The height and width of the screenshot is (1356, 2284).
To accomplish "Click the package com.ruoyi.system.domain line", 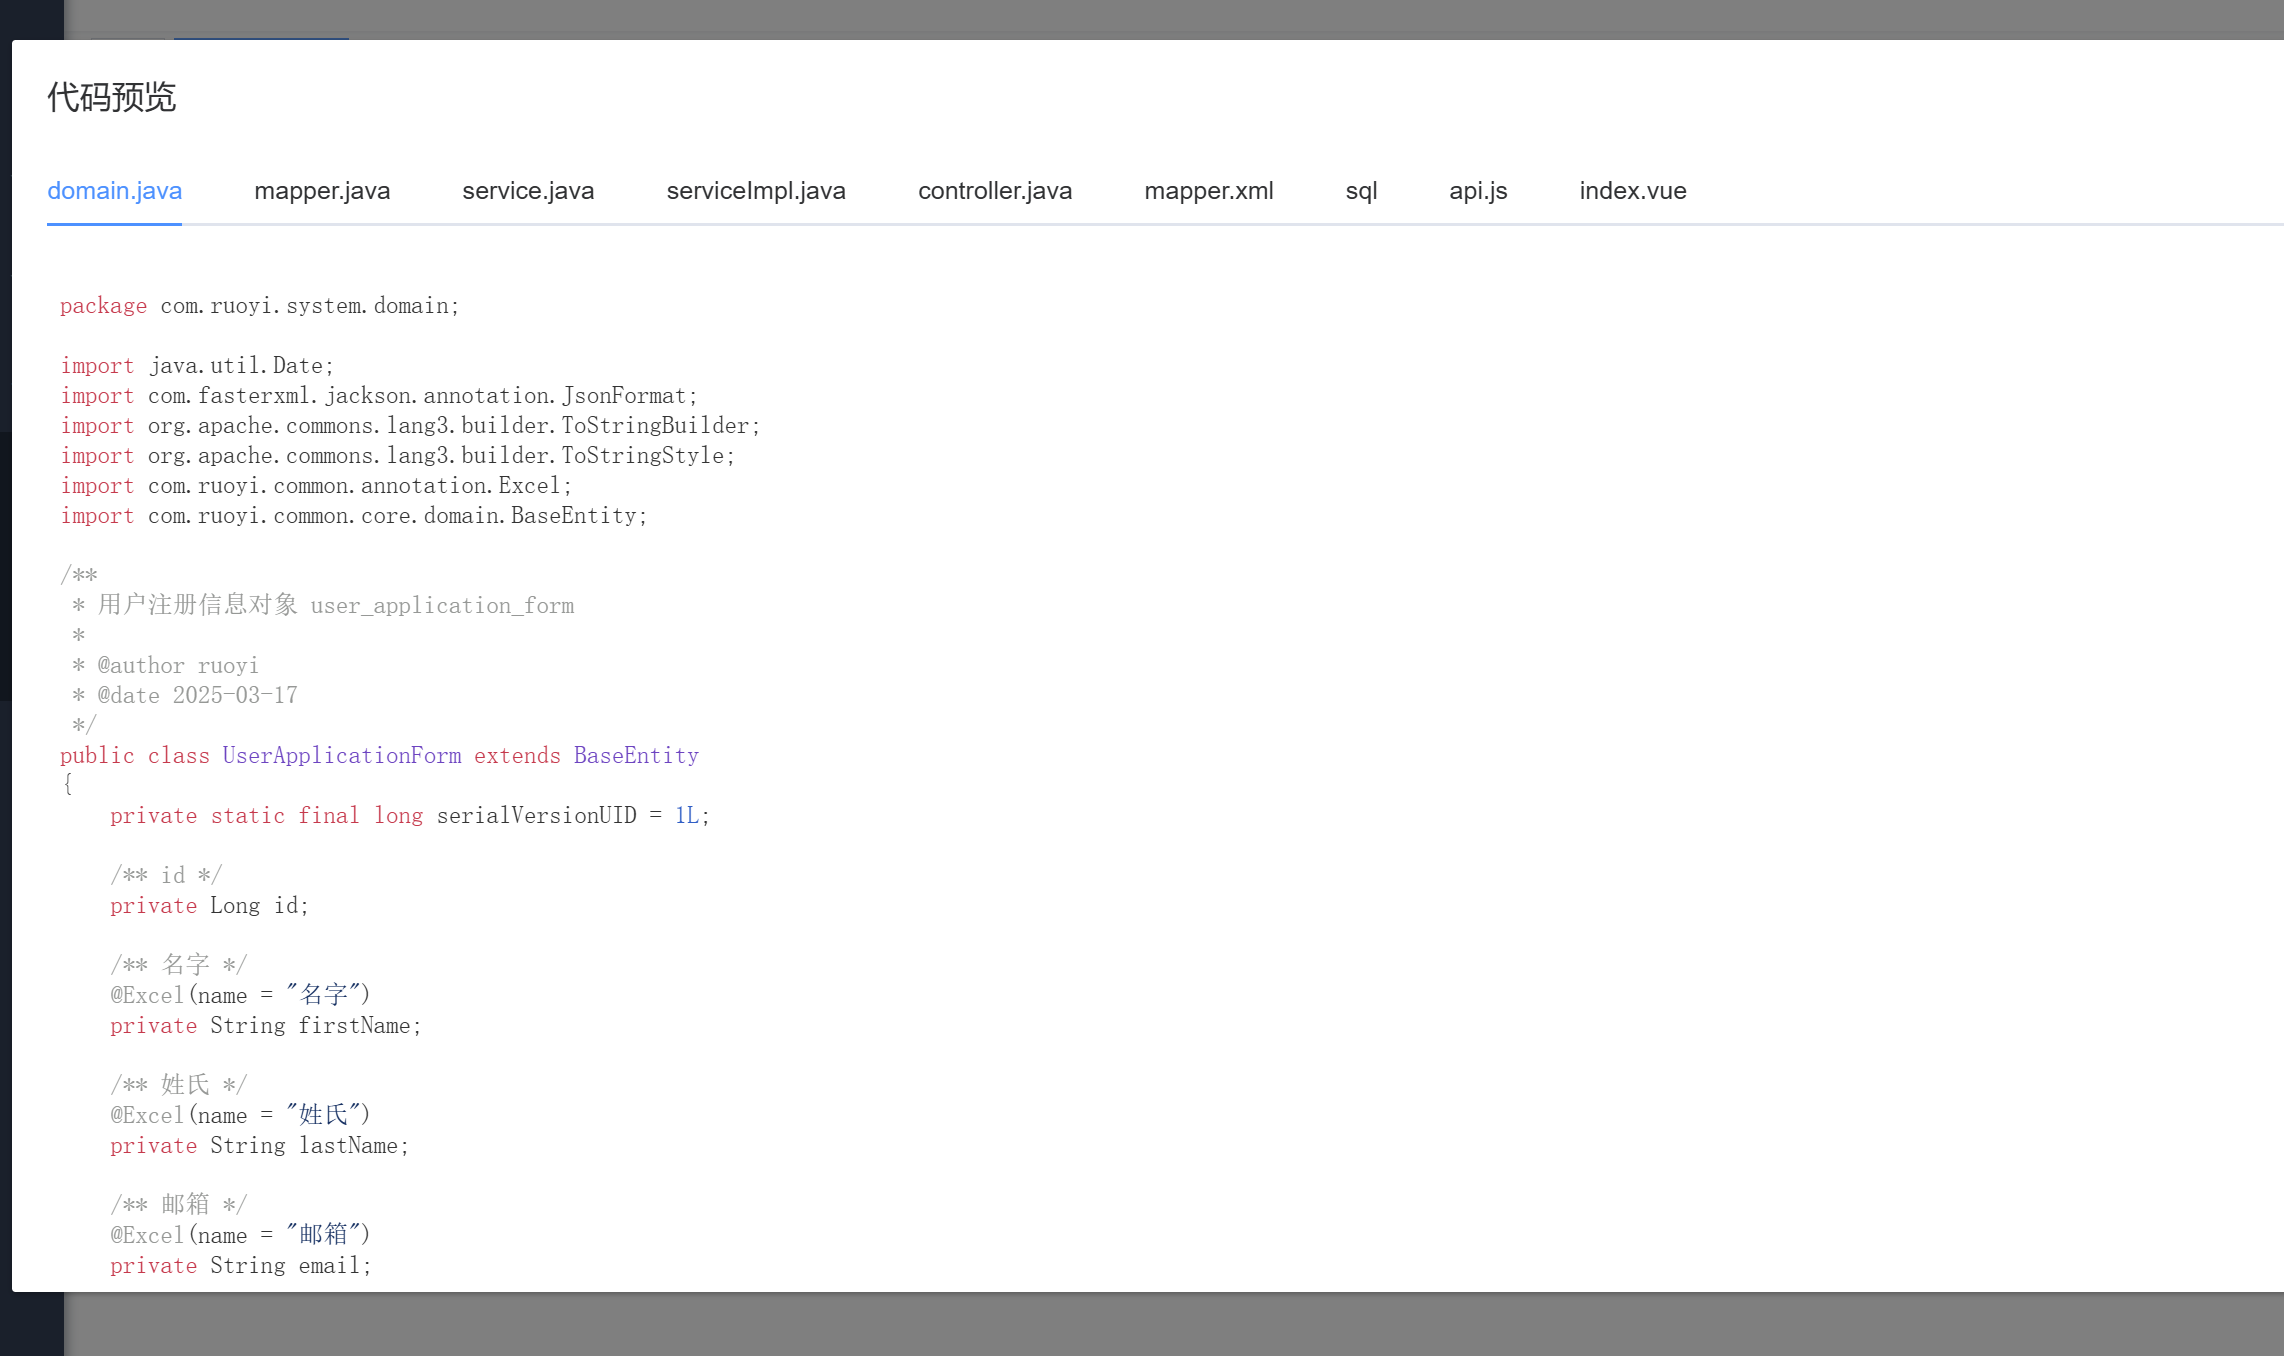I will click(259, 306).
